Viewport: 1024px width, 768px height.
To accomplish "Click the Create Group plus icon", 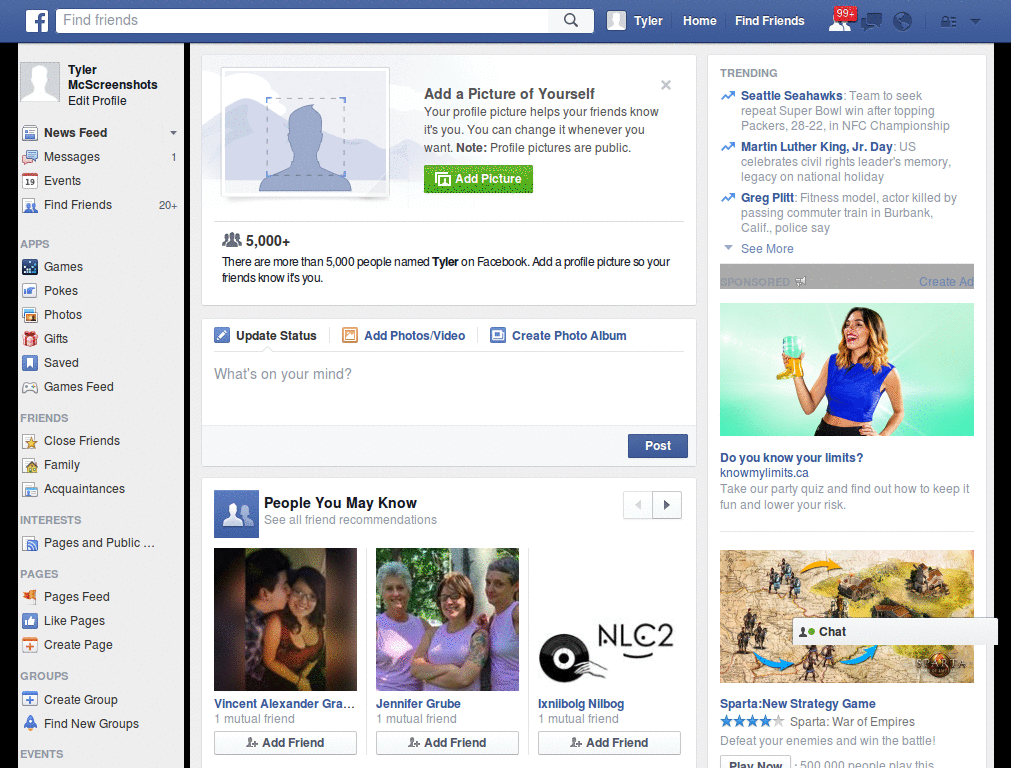I will [x=30, y=699].
